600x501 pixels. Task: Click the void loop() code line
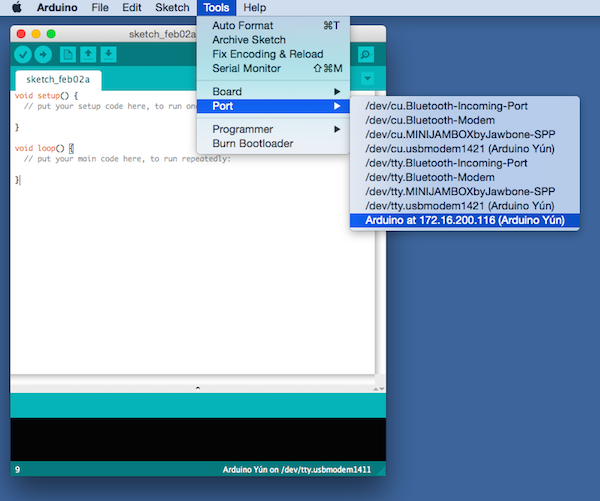tap(44, 148)
